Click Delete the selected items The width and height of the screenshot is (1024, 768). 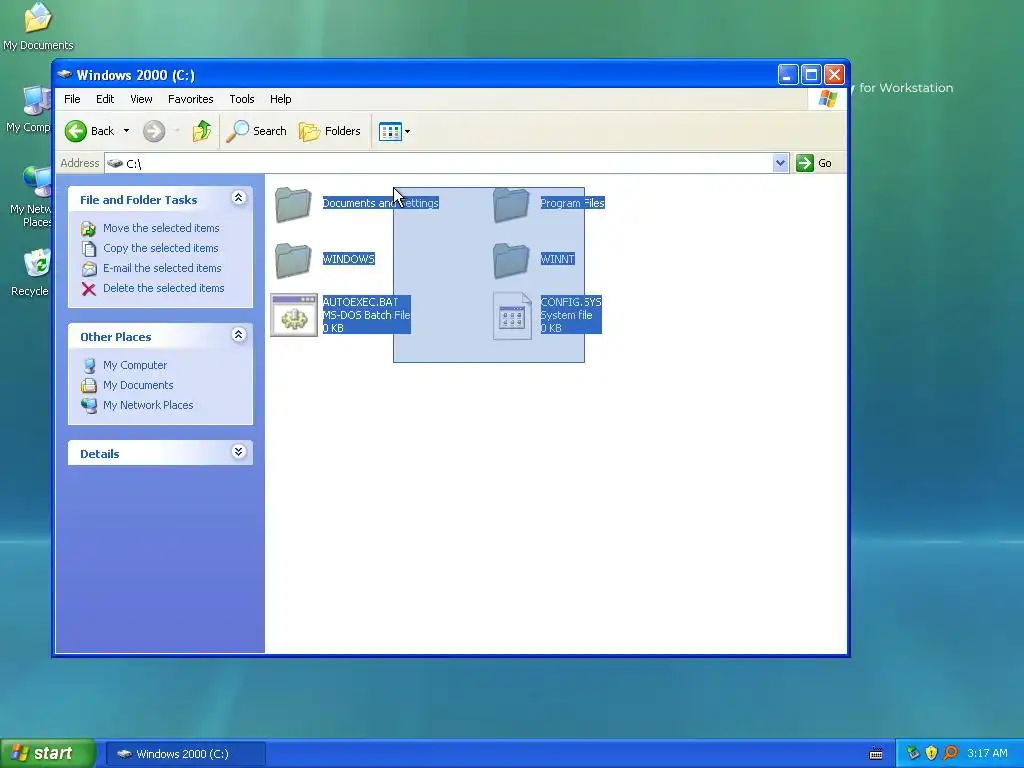coord(163,288)
